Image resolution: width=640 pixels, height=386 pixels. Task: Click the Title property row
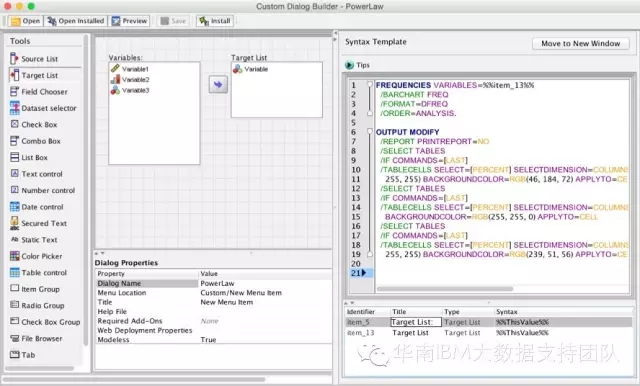pos(213,302)
